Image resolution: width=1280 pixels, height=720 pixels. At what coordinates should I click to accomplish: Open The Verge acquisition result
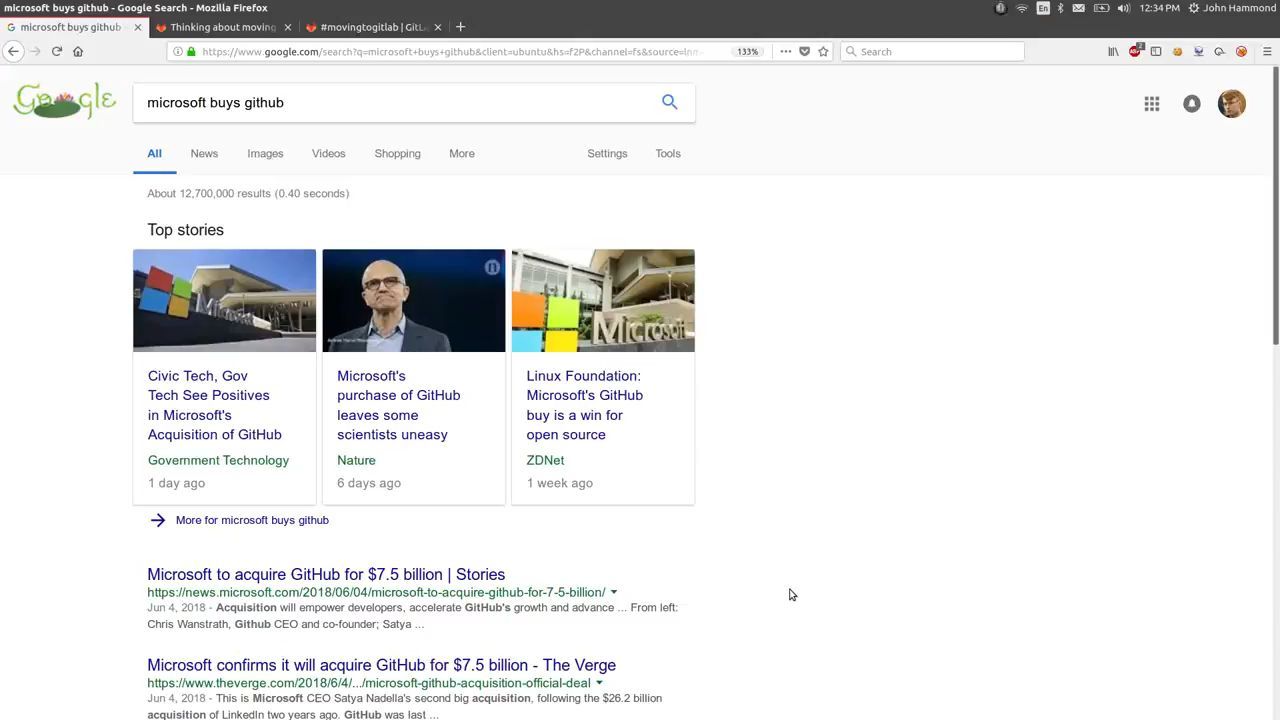click(381, 665)
